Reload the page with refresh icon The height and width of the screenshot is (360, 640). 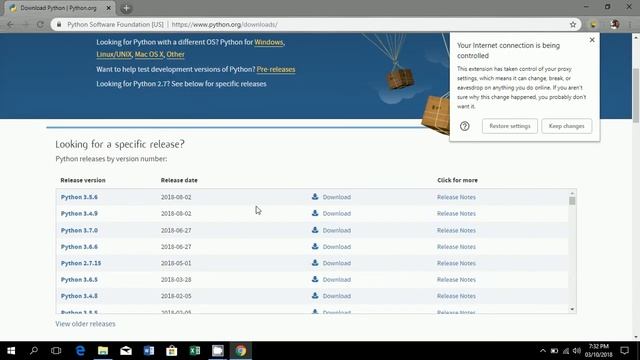tap(40, 24)
